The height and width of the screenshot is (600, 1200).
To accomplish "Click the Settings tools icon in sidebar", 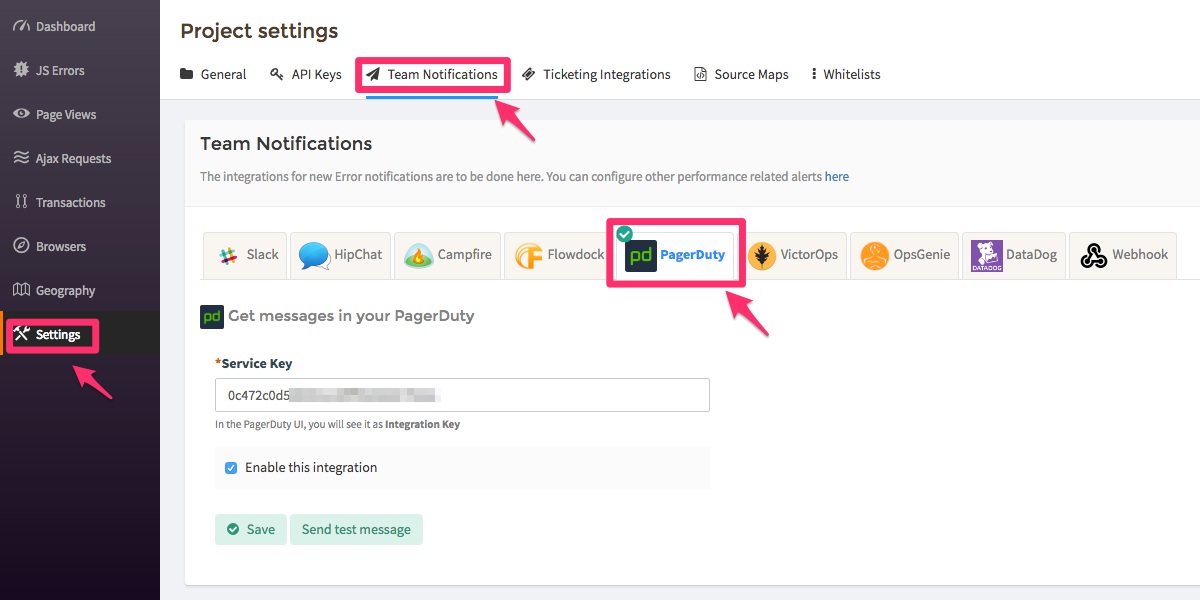I will pos(21,334).
